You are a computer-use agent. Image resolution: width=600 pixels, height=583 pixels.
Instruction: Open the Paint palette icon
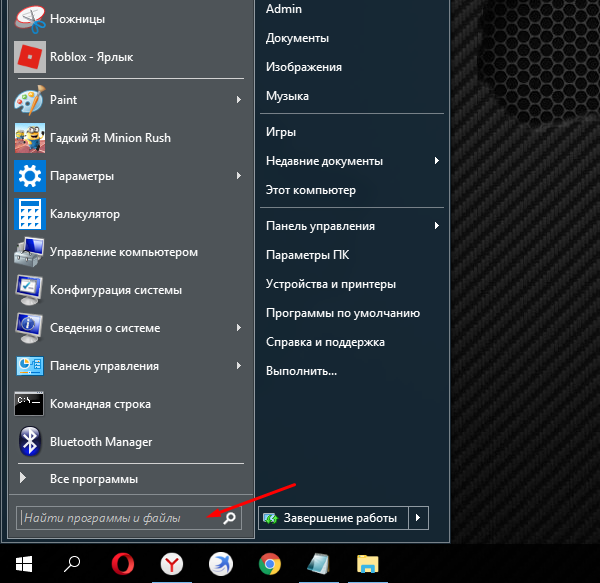[30, 100]
